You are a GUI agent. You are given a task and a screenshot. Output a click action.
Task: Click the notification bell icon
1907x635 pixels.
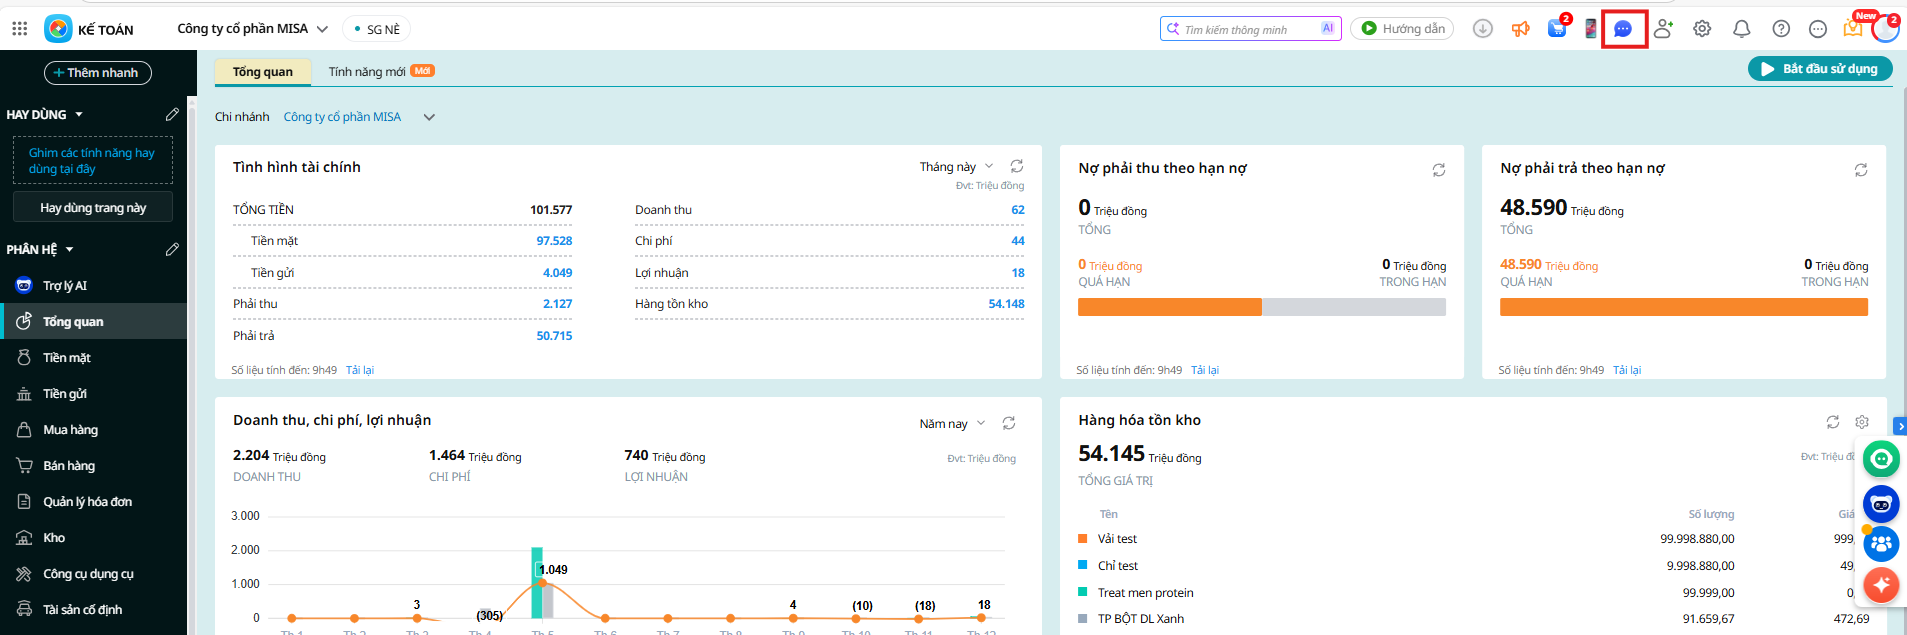1741,29
